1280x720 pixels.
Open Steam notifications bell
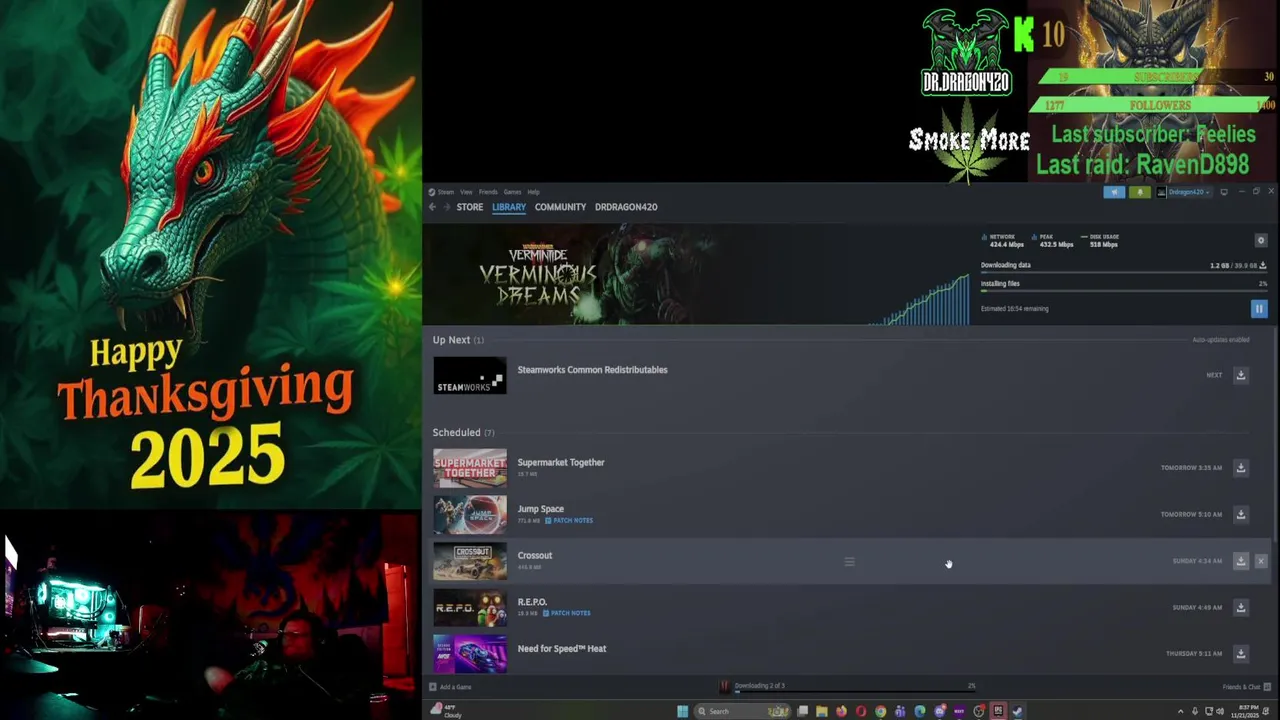tap(1139, 192)
